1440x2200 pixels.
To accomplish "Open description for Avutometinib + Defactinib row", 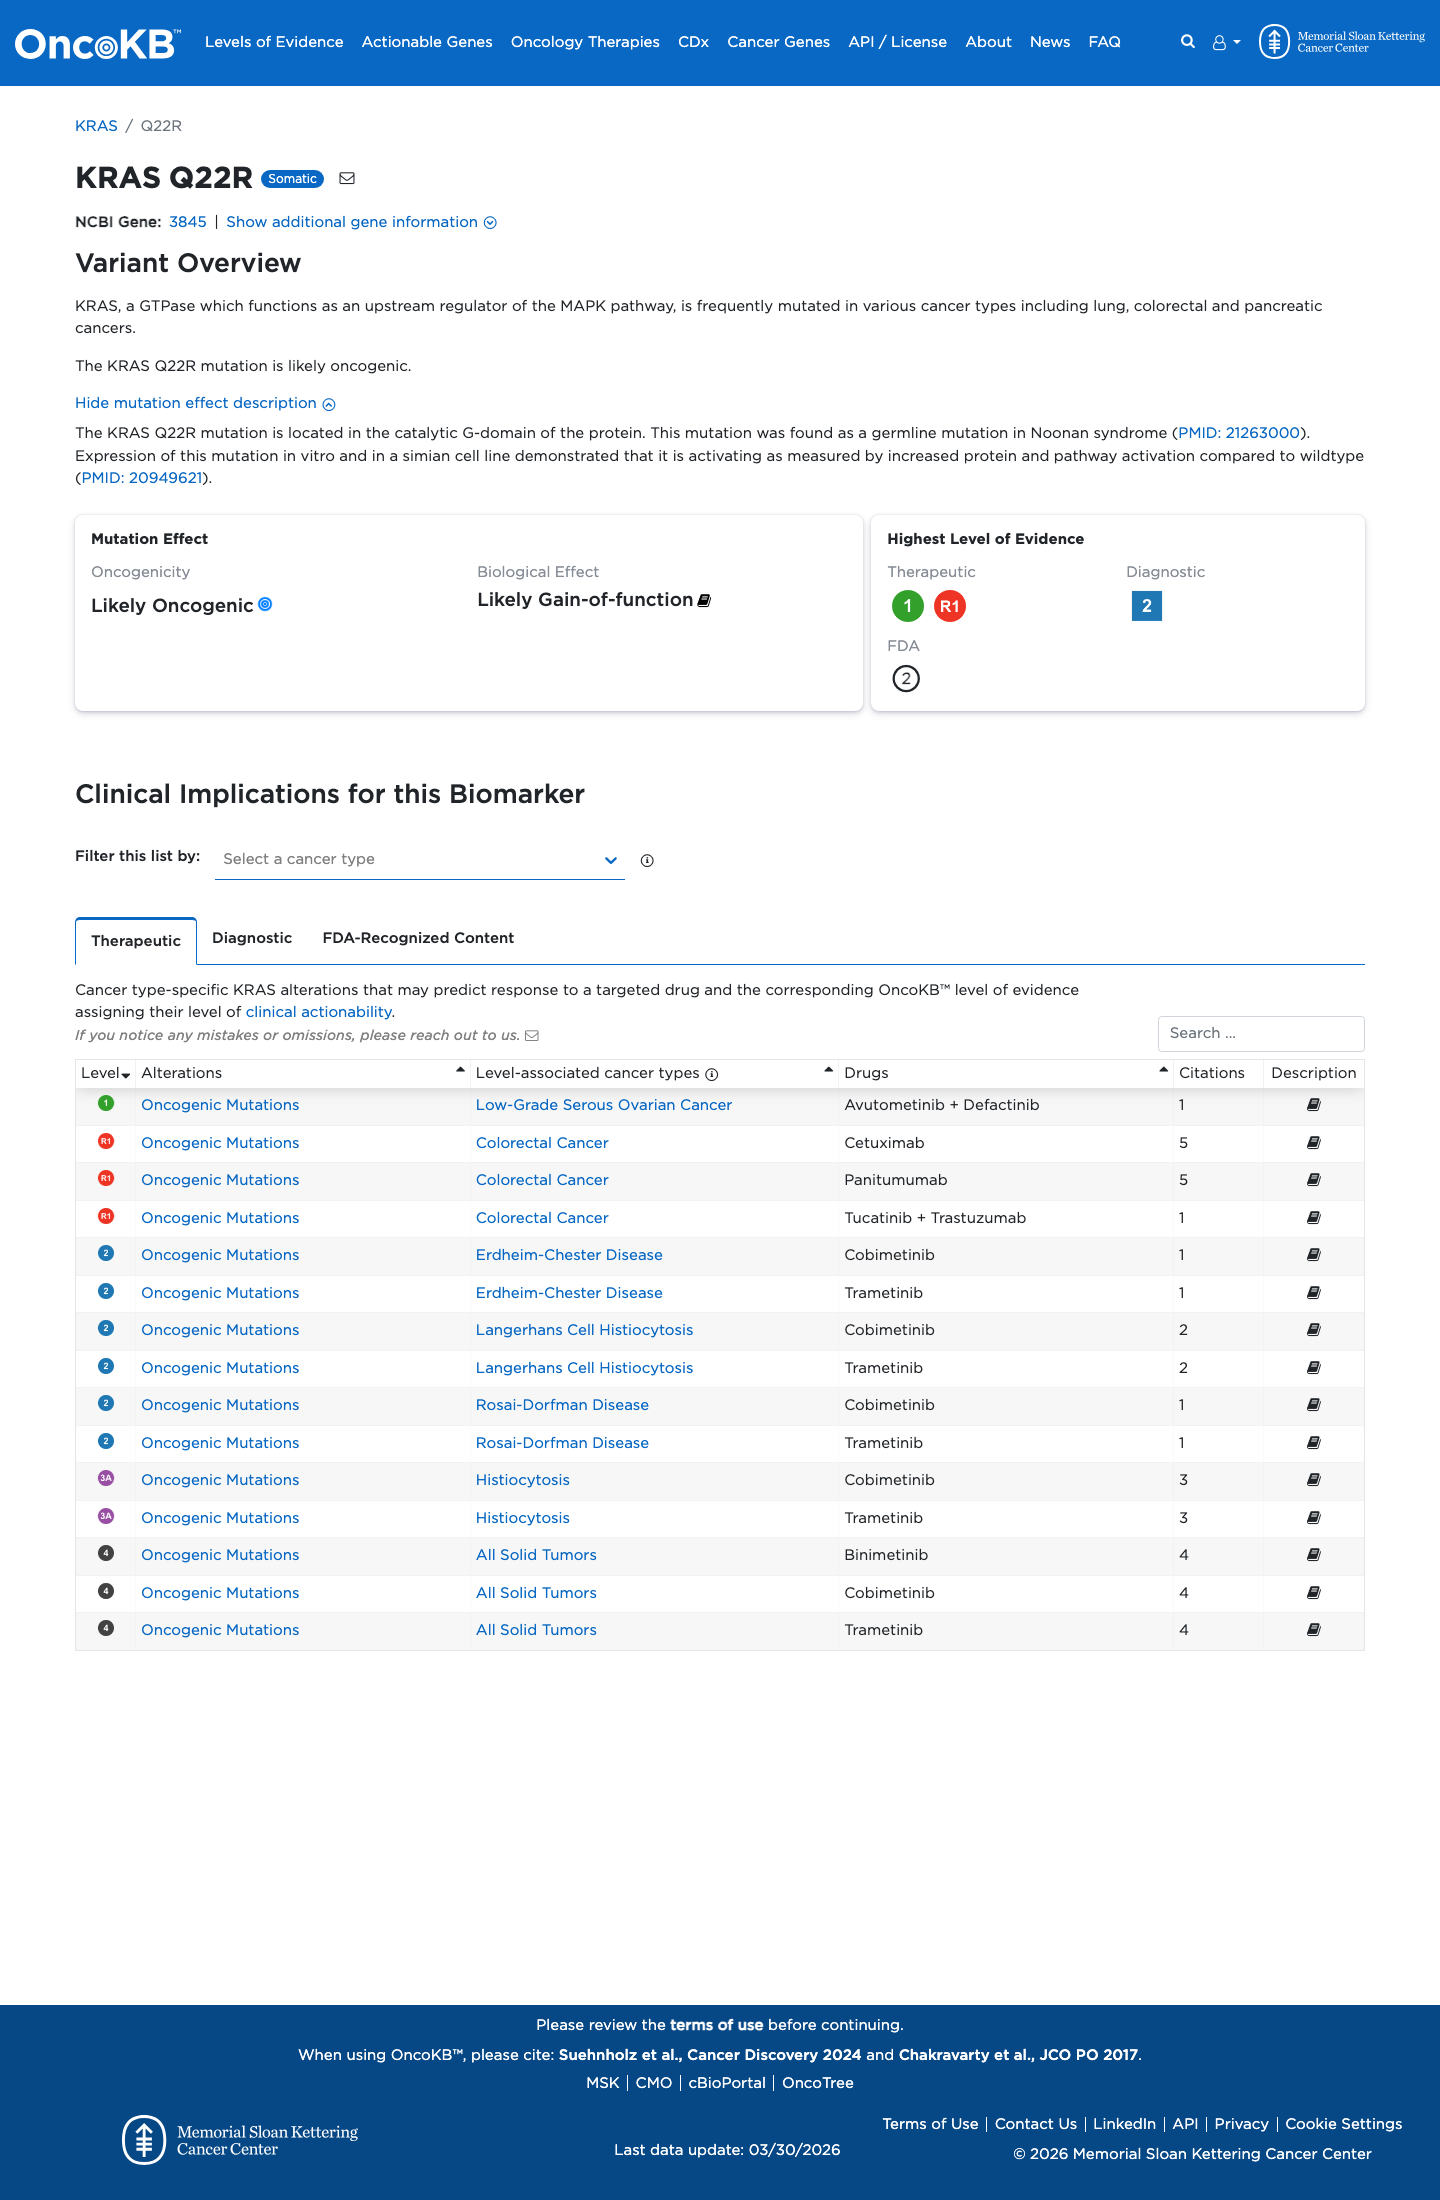I will [1314, 1105].
